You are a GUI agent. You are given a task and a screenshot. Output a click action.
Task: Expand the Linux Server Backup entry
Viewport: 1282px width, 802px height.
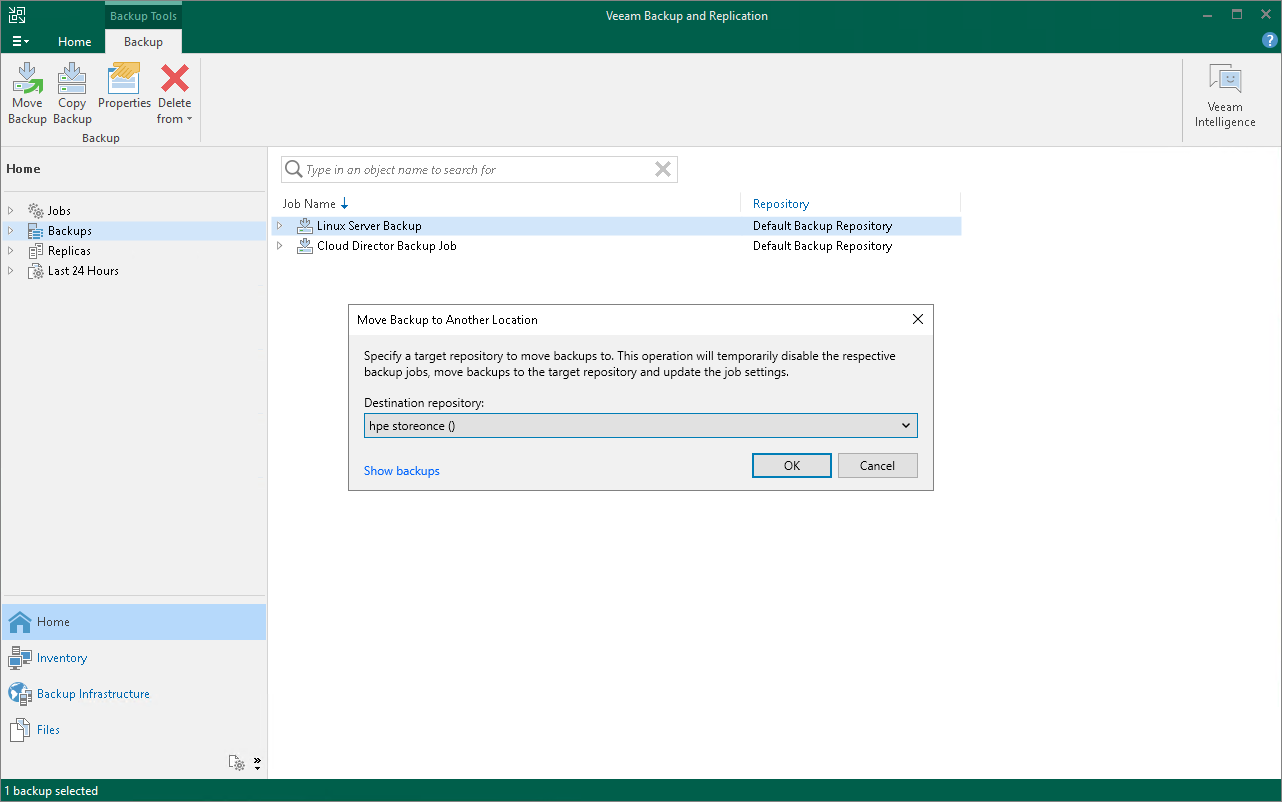pos(280,225)
